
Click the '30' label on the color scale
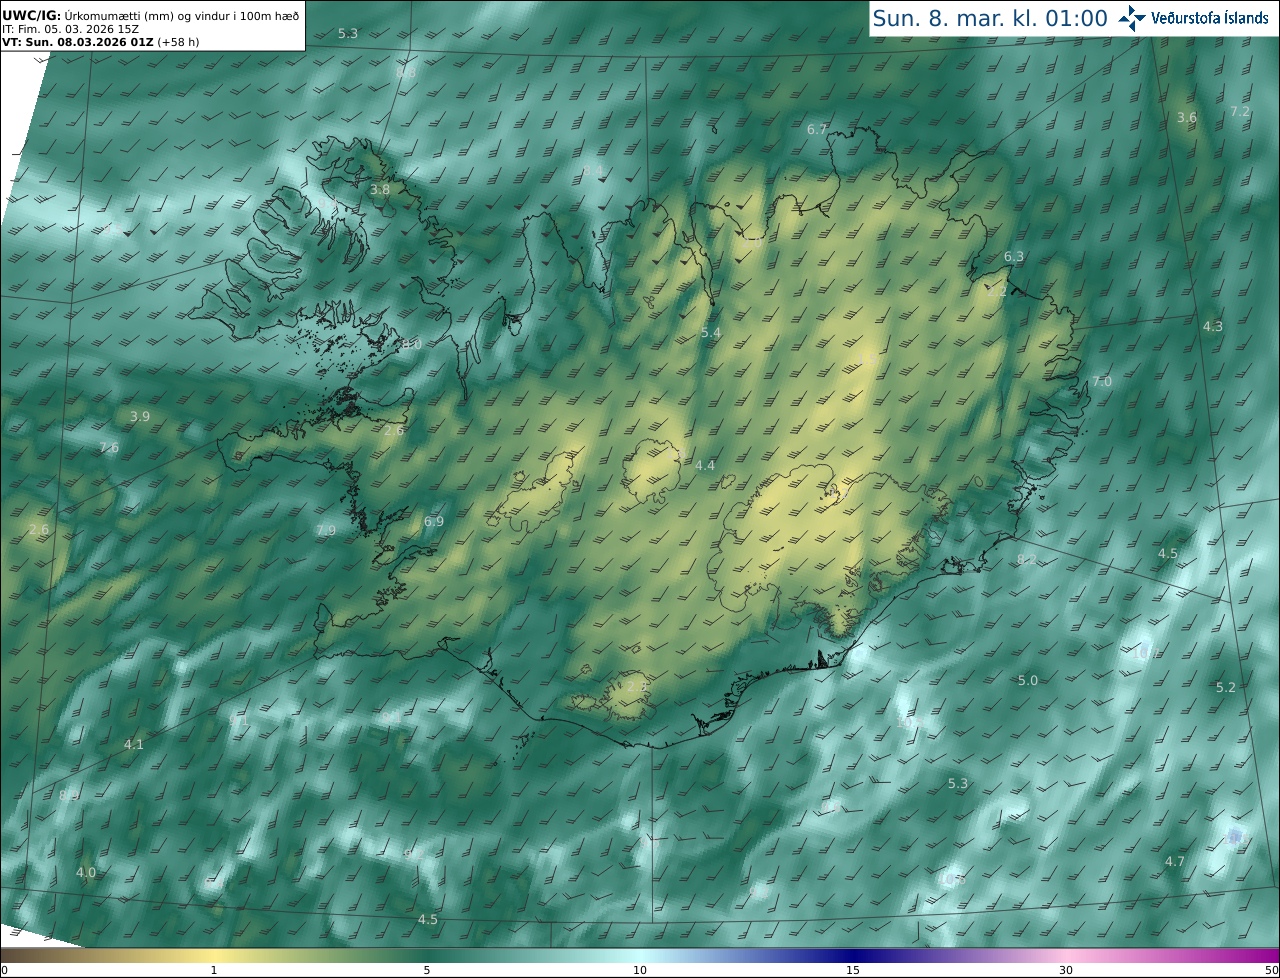1066,970
